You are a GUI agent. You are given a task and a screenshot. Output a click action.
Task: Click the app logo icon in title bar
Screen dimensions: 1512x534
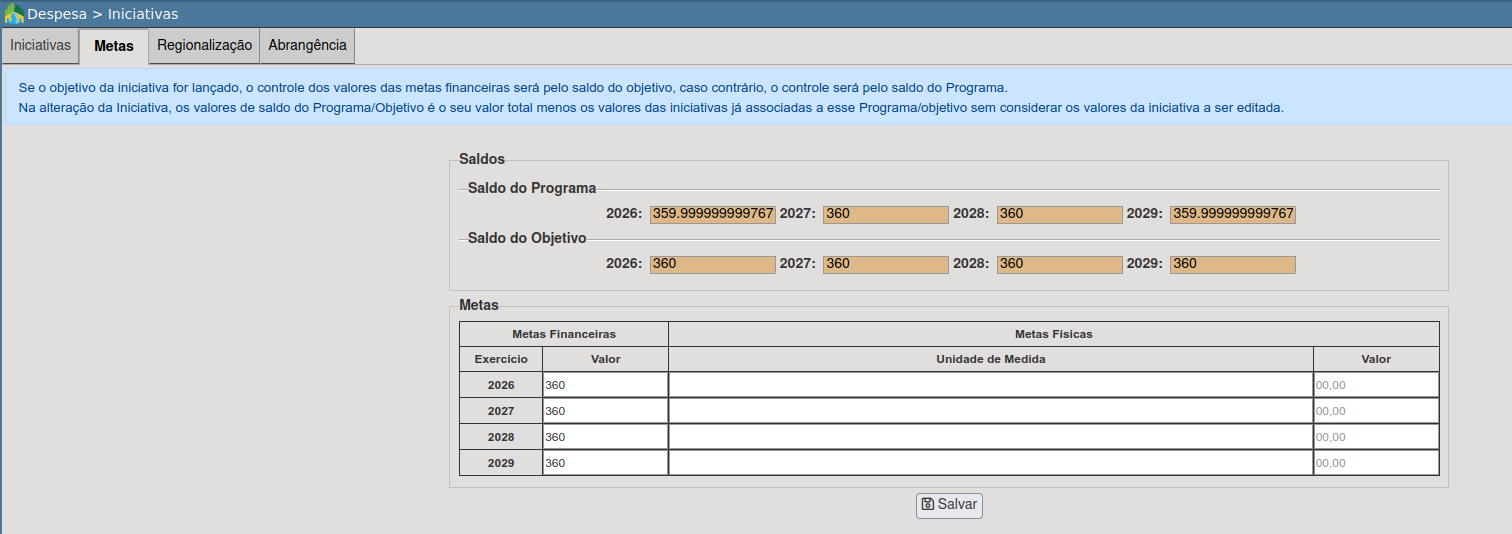tap(14, 14)
